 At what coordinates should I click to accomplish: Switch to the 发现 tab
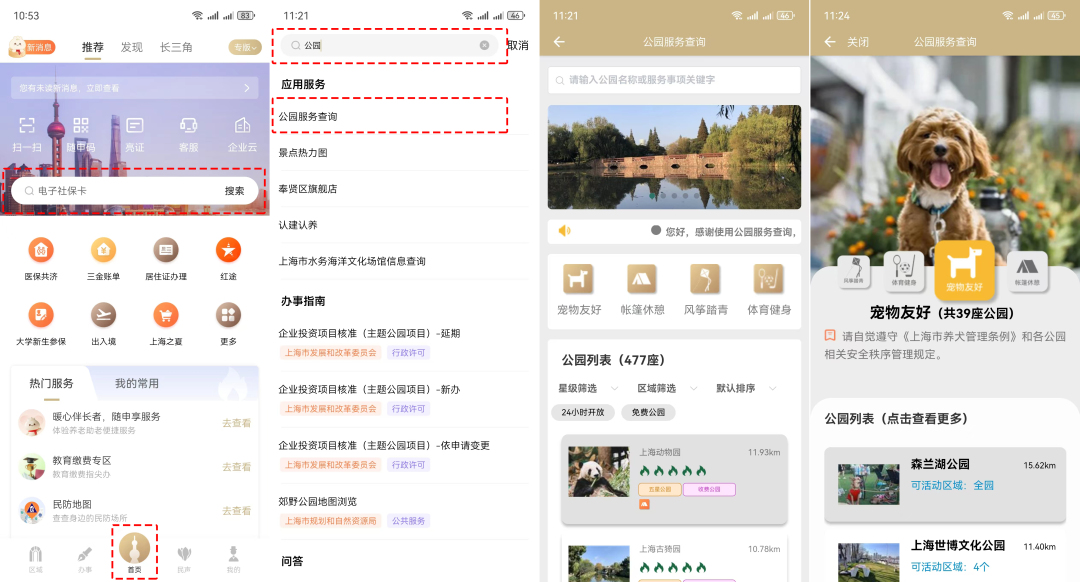click(x=131, y=47)
